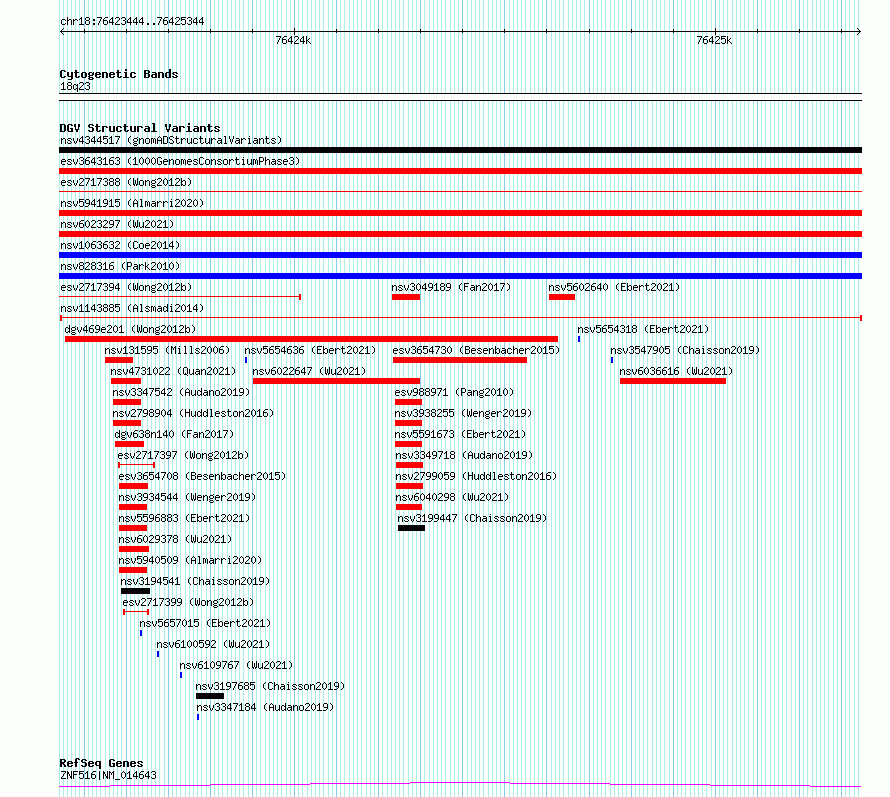Image resolution: width=890 pixels, height=797 pixels.
Task: Click nsv5657015 (Ebert2021) label
Action: pyautogui.click(x=205, y=623)
